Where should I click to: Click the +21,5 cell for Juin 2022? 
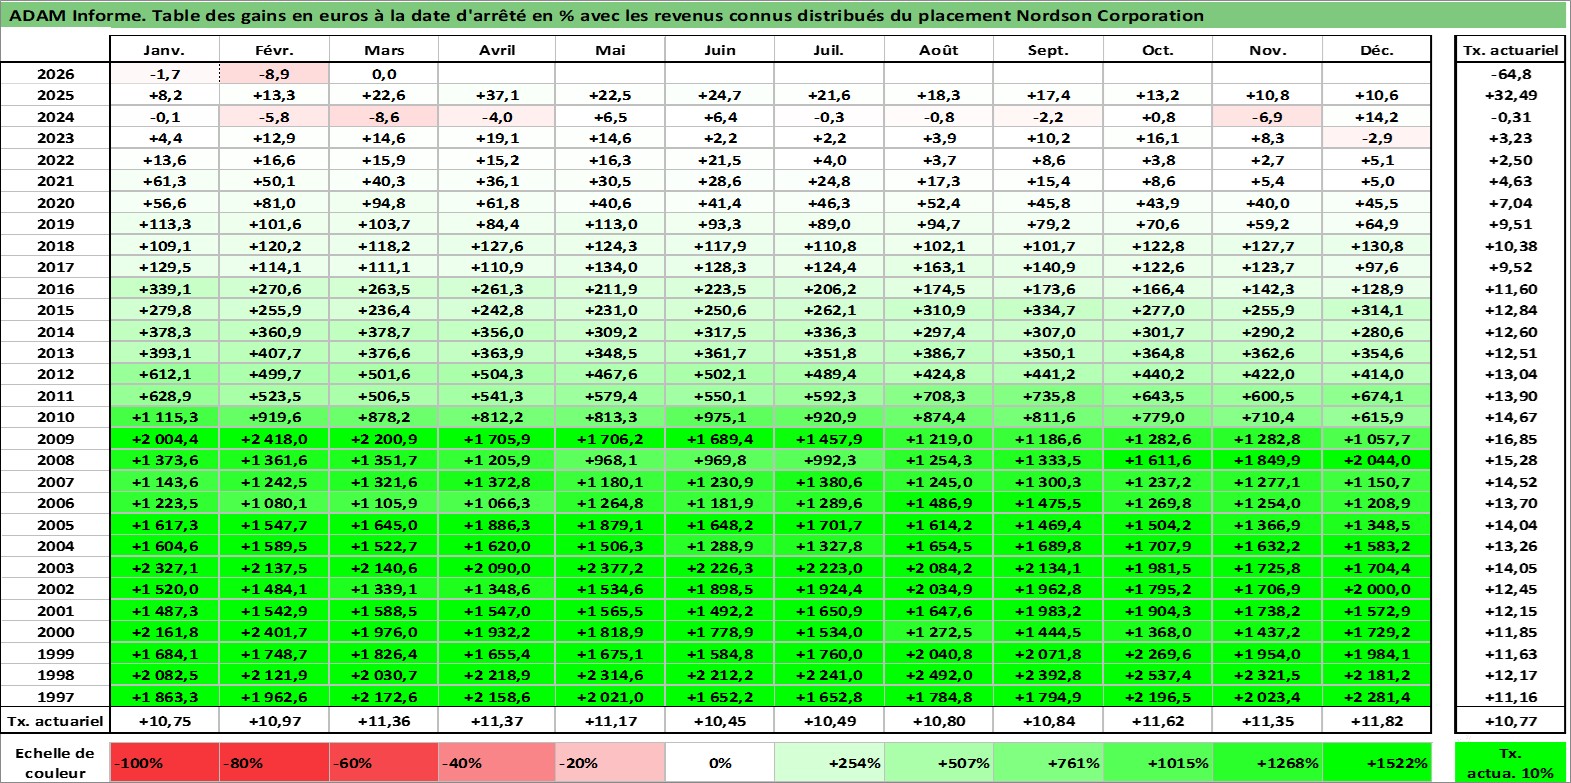click(x=720, y=160)
